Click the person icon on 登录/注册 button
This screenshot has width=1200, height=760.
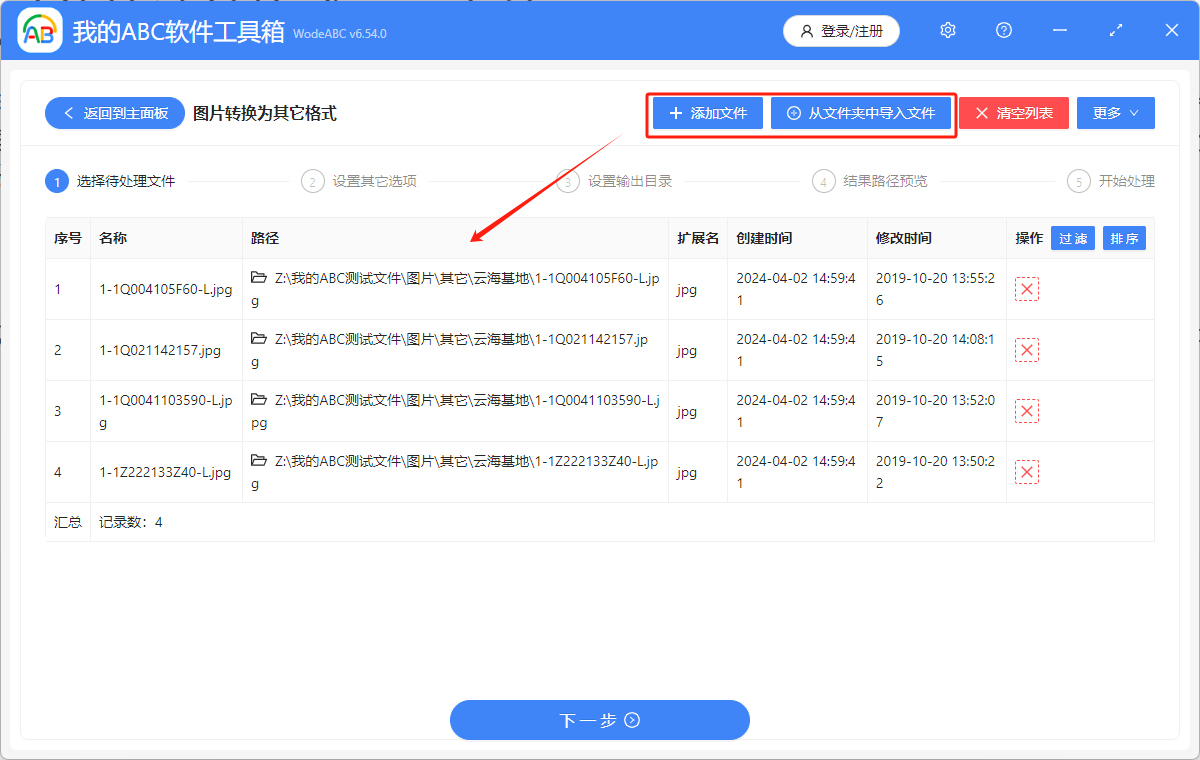click(x=807, y=31)
